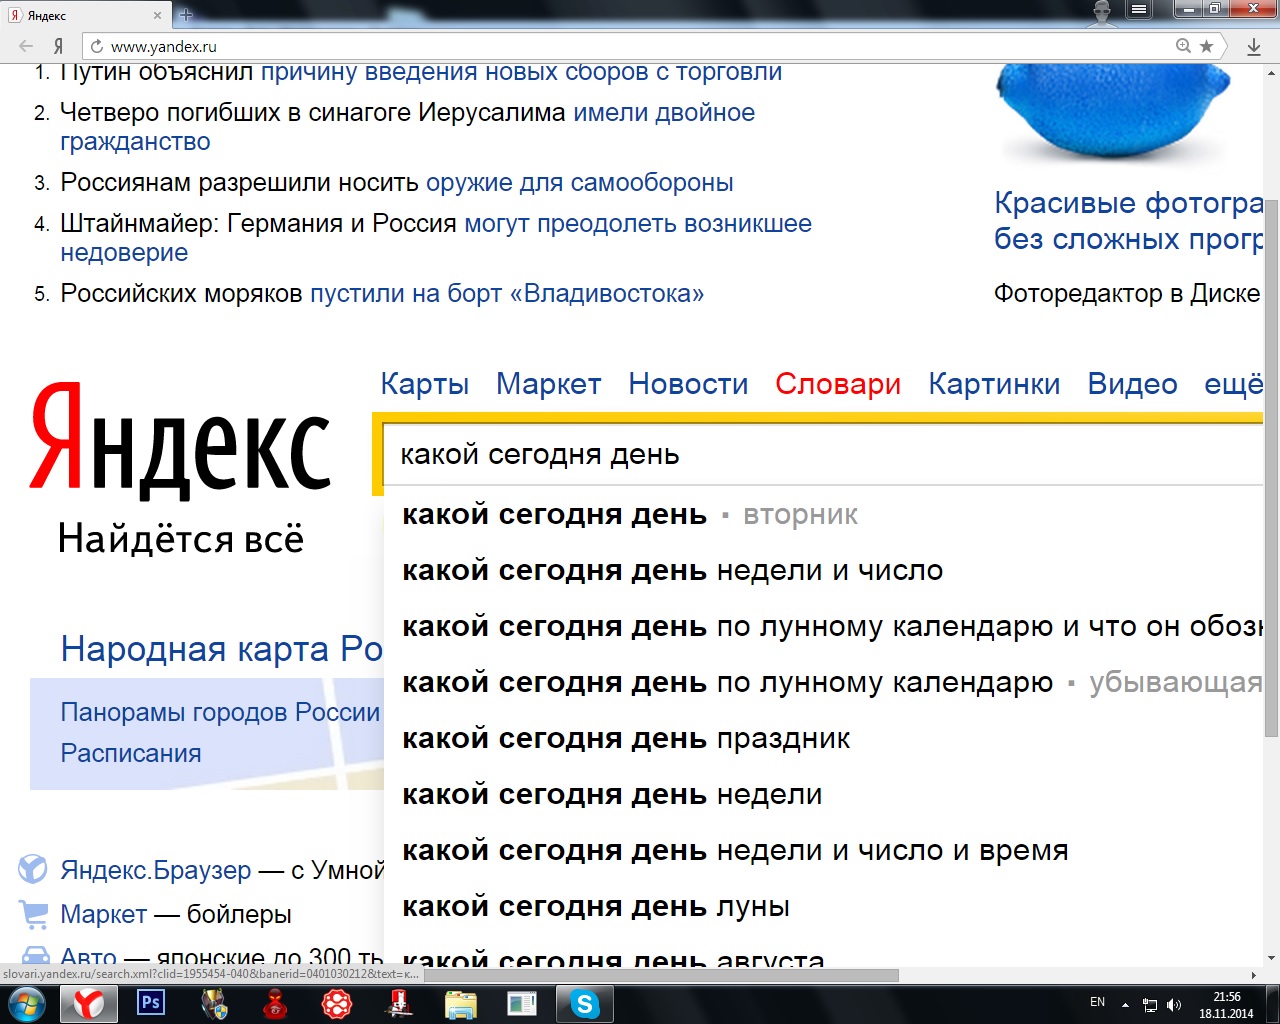Open the Видео service

point(1132,384)
